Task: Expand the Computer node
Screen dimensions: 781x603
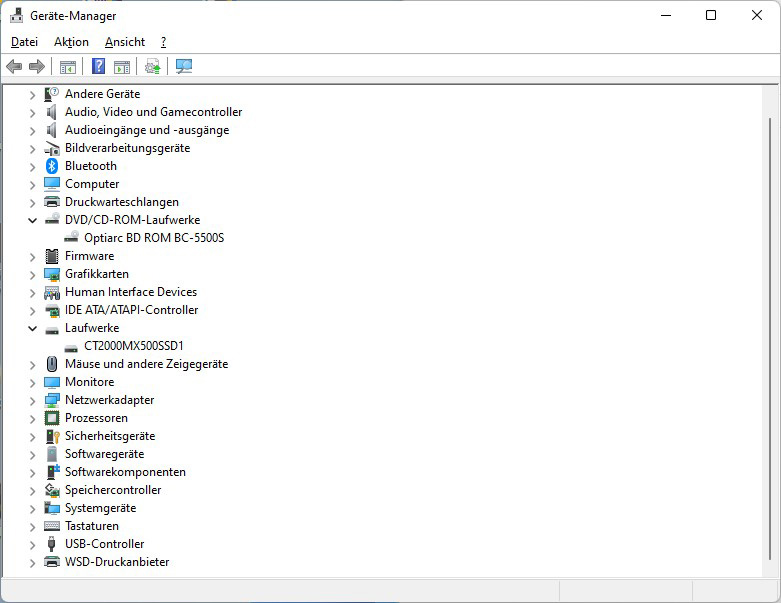Action: point(32,185)
